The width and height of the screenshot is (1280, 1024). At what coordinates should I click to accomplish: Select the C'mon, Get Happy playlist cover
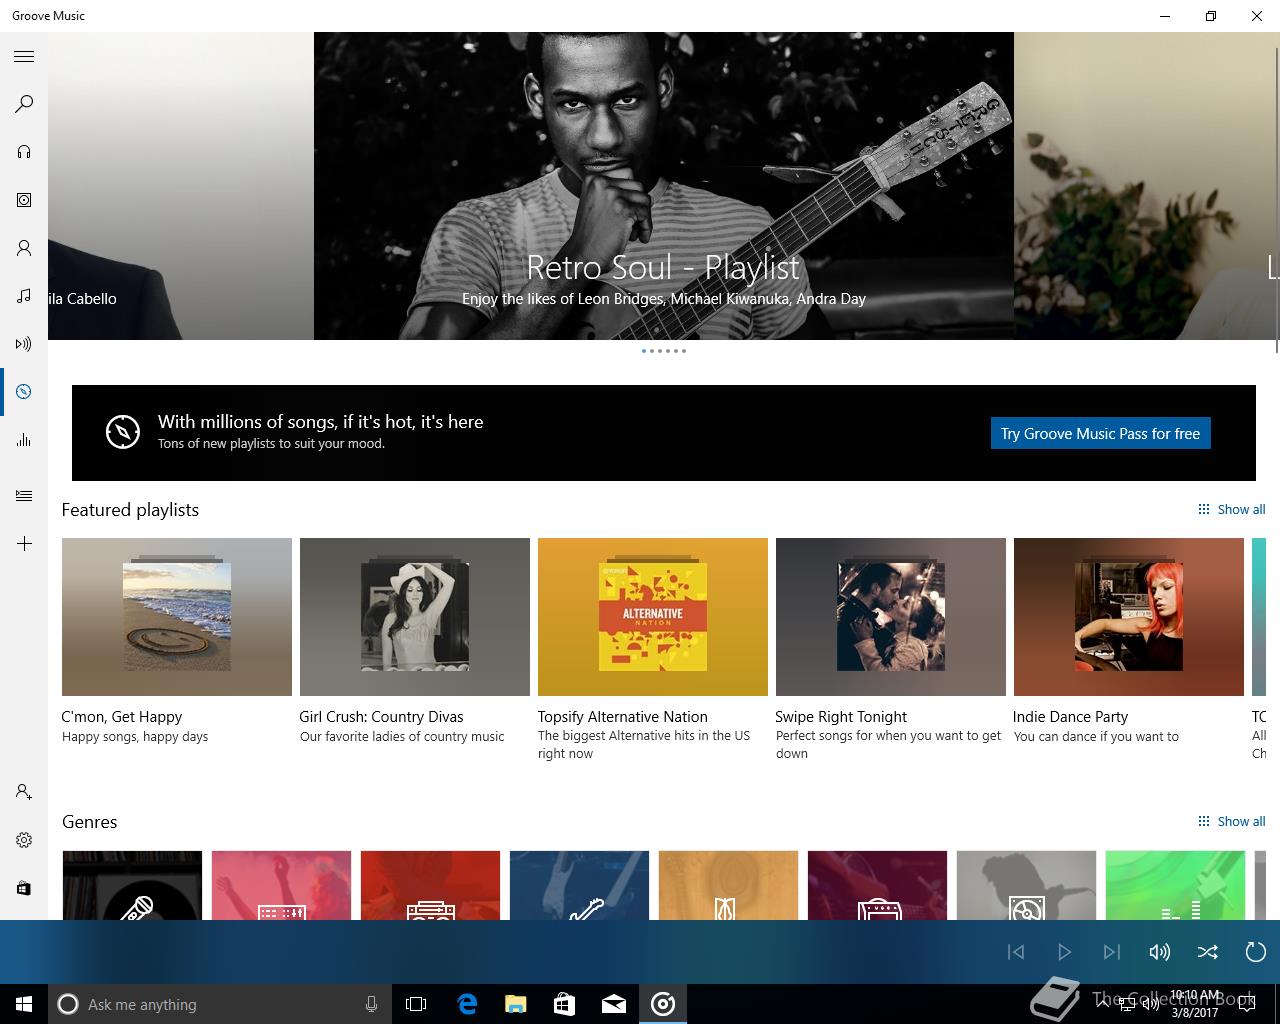click(x=177, y=617)
